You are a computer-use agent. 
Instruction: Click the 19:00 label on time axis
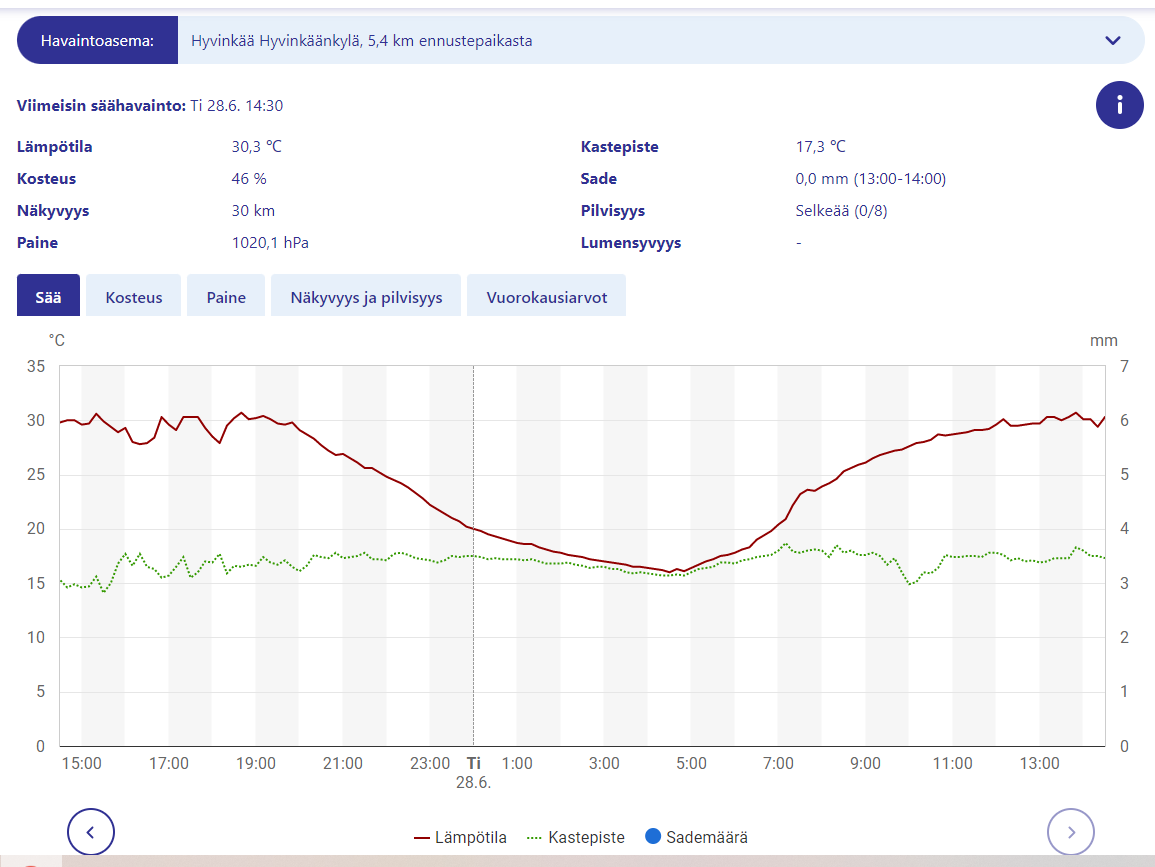(256, 764)
